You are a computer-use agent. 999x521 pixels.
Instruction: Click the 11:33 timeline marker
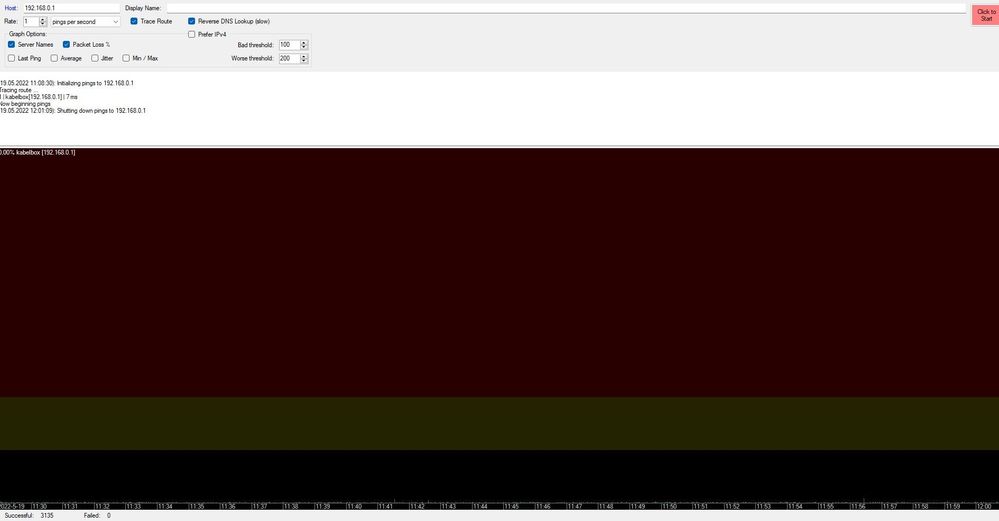click(134, 506)
